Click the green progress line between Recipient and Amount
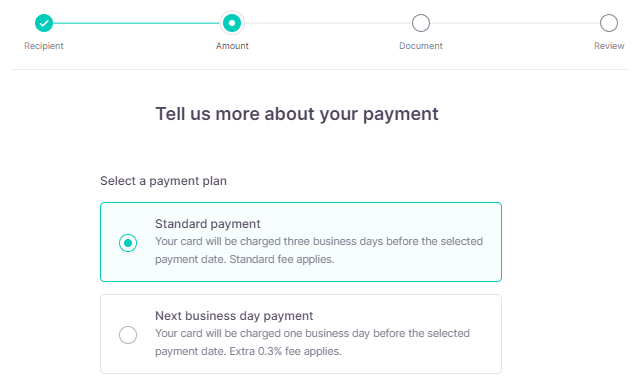Screen dimensions: 632x386 (x=136, y=23)
